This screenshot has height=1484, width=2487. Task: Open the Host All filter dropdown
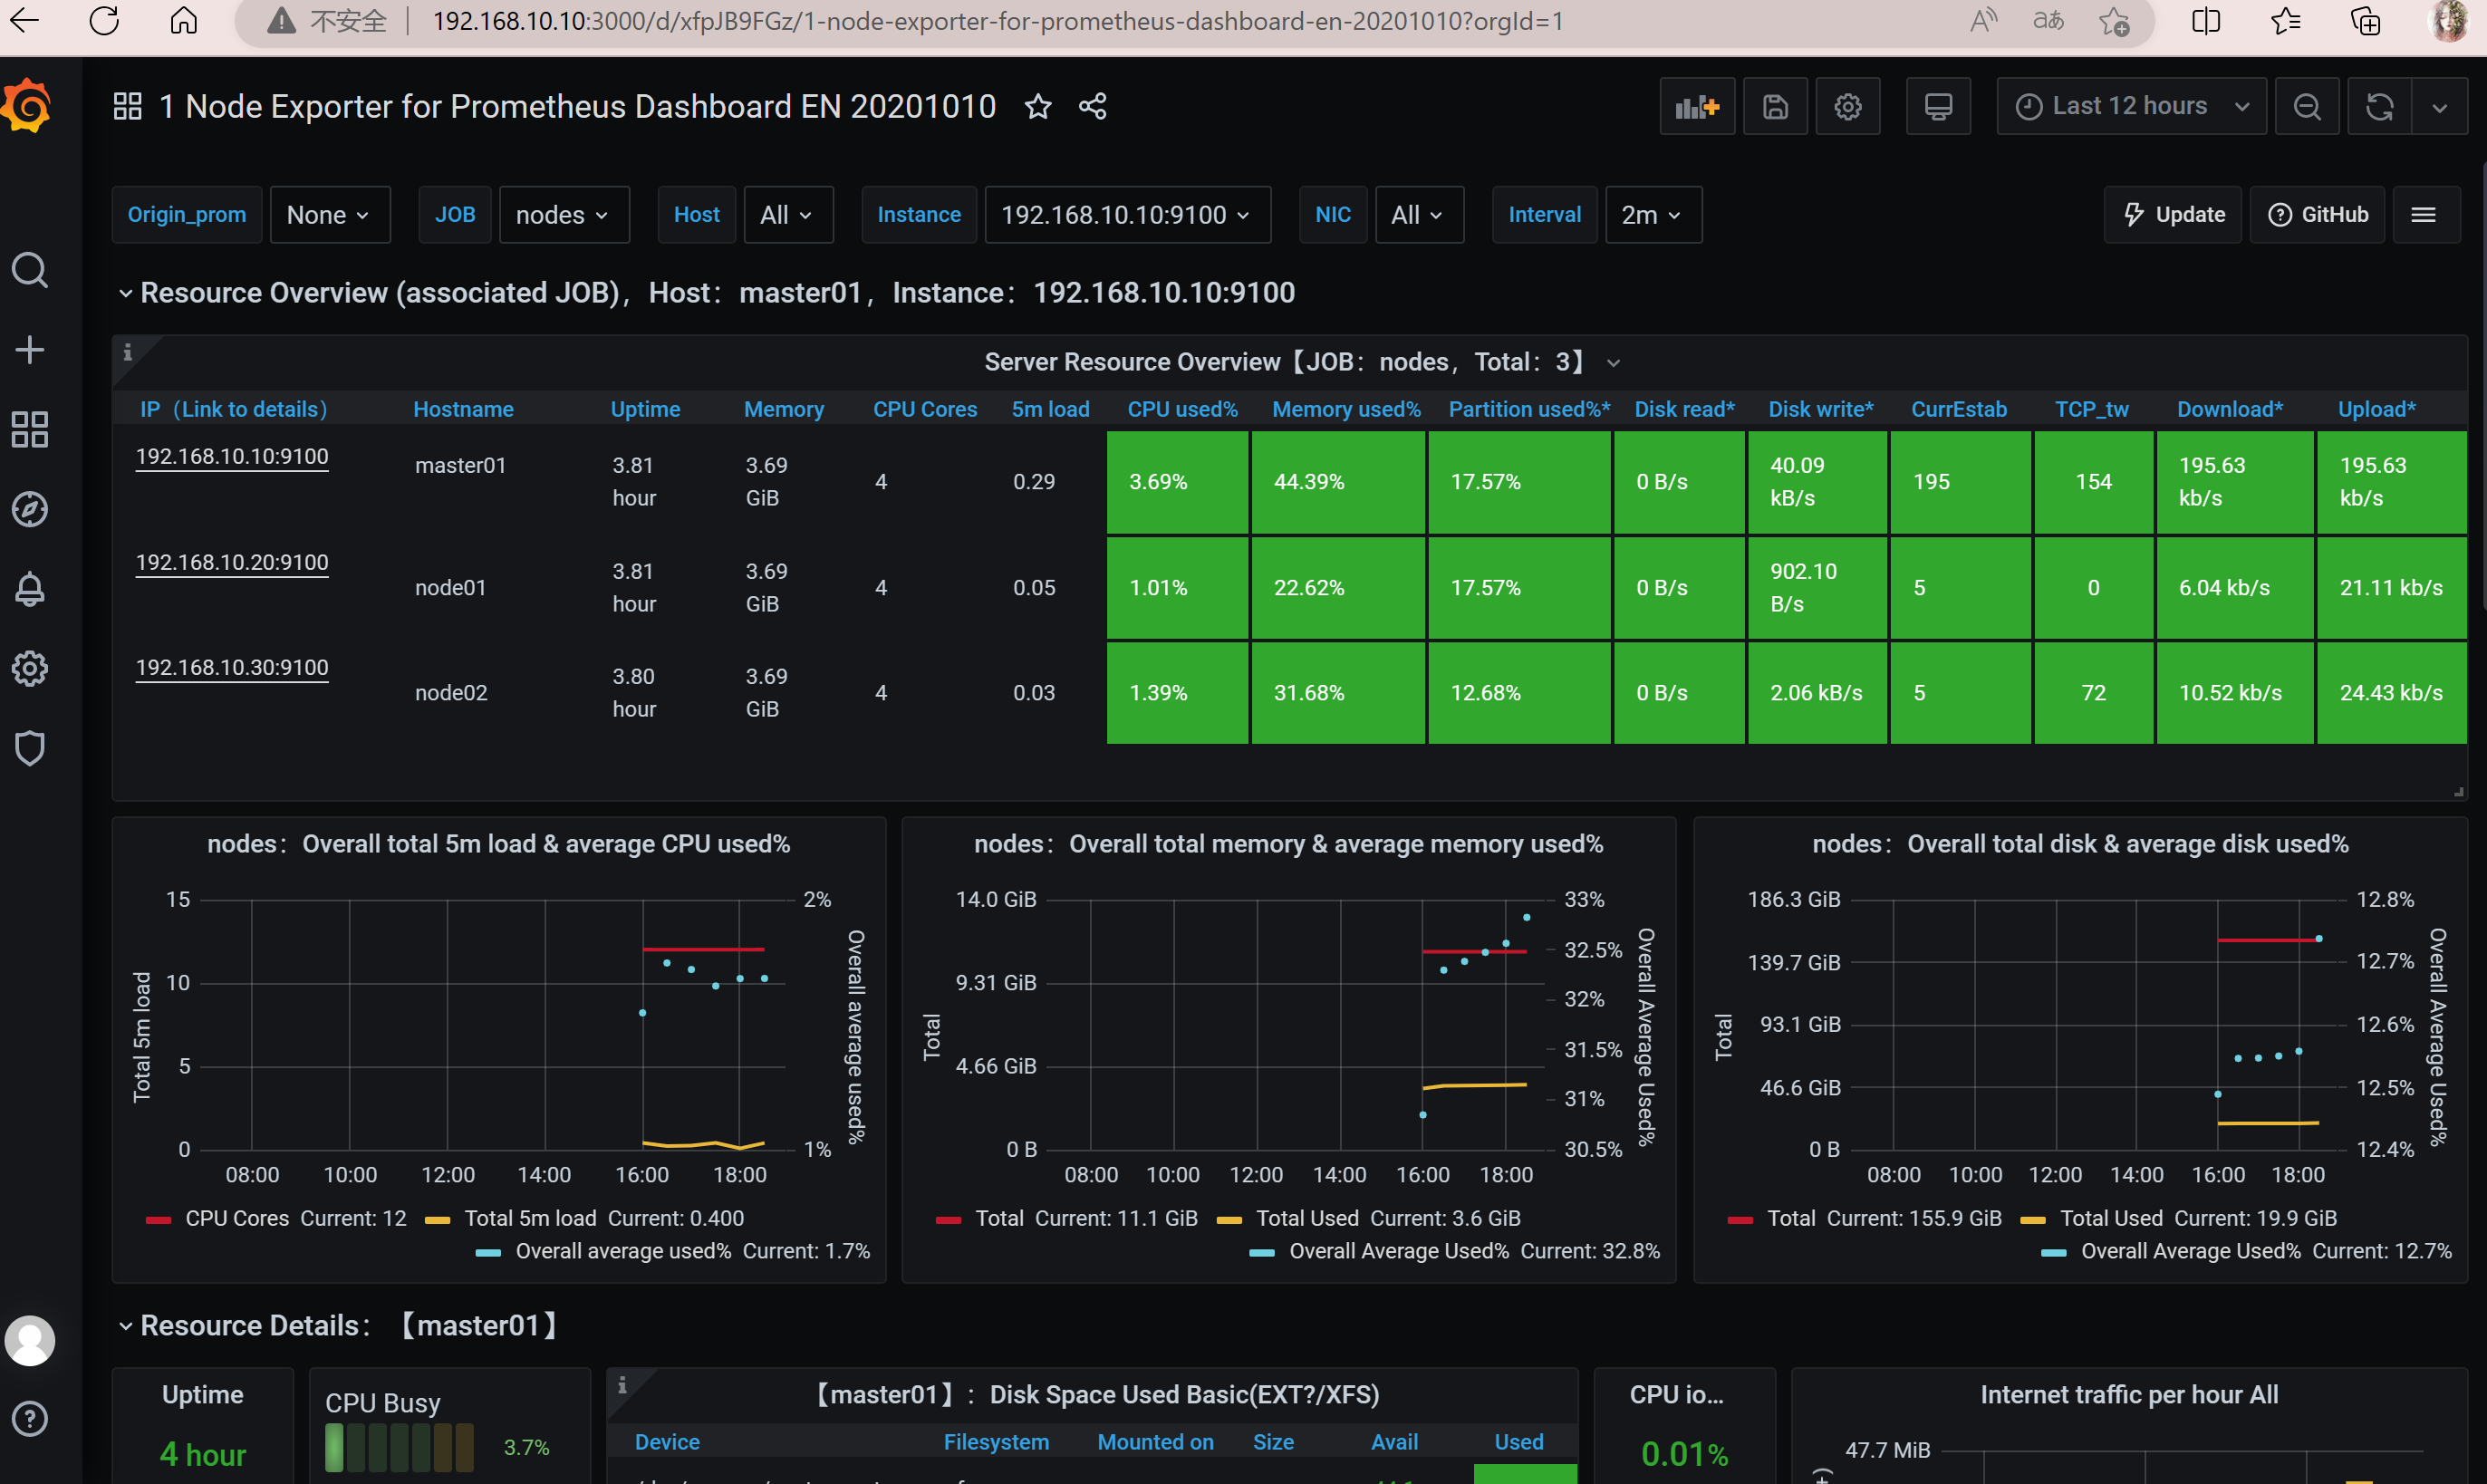tap(785, 214)
